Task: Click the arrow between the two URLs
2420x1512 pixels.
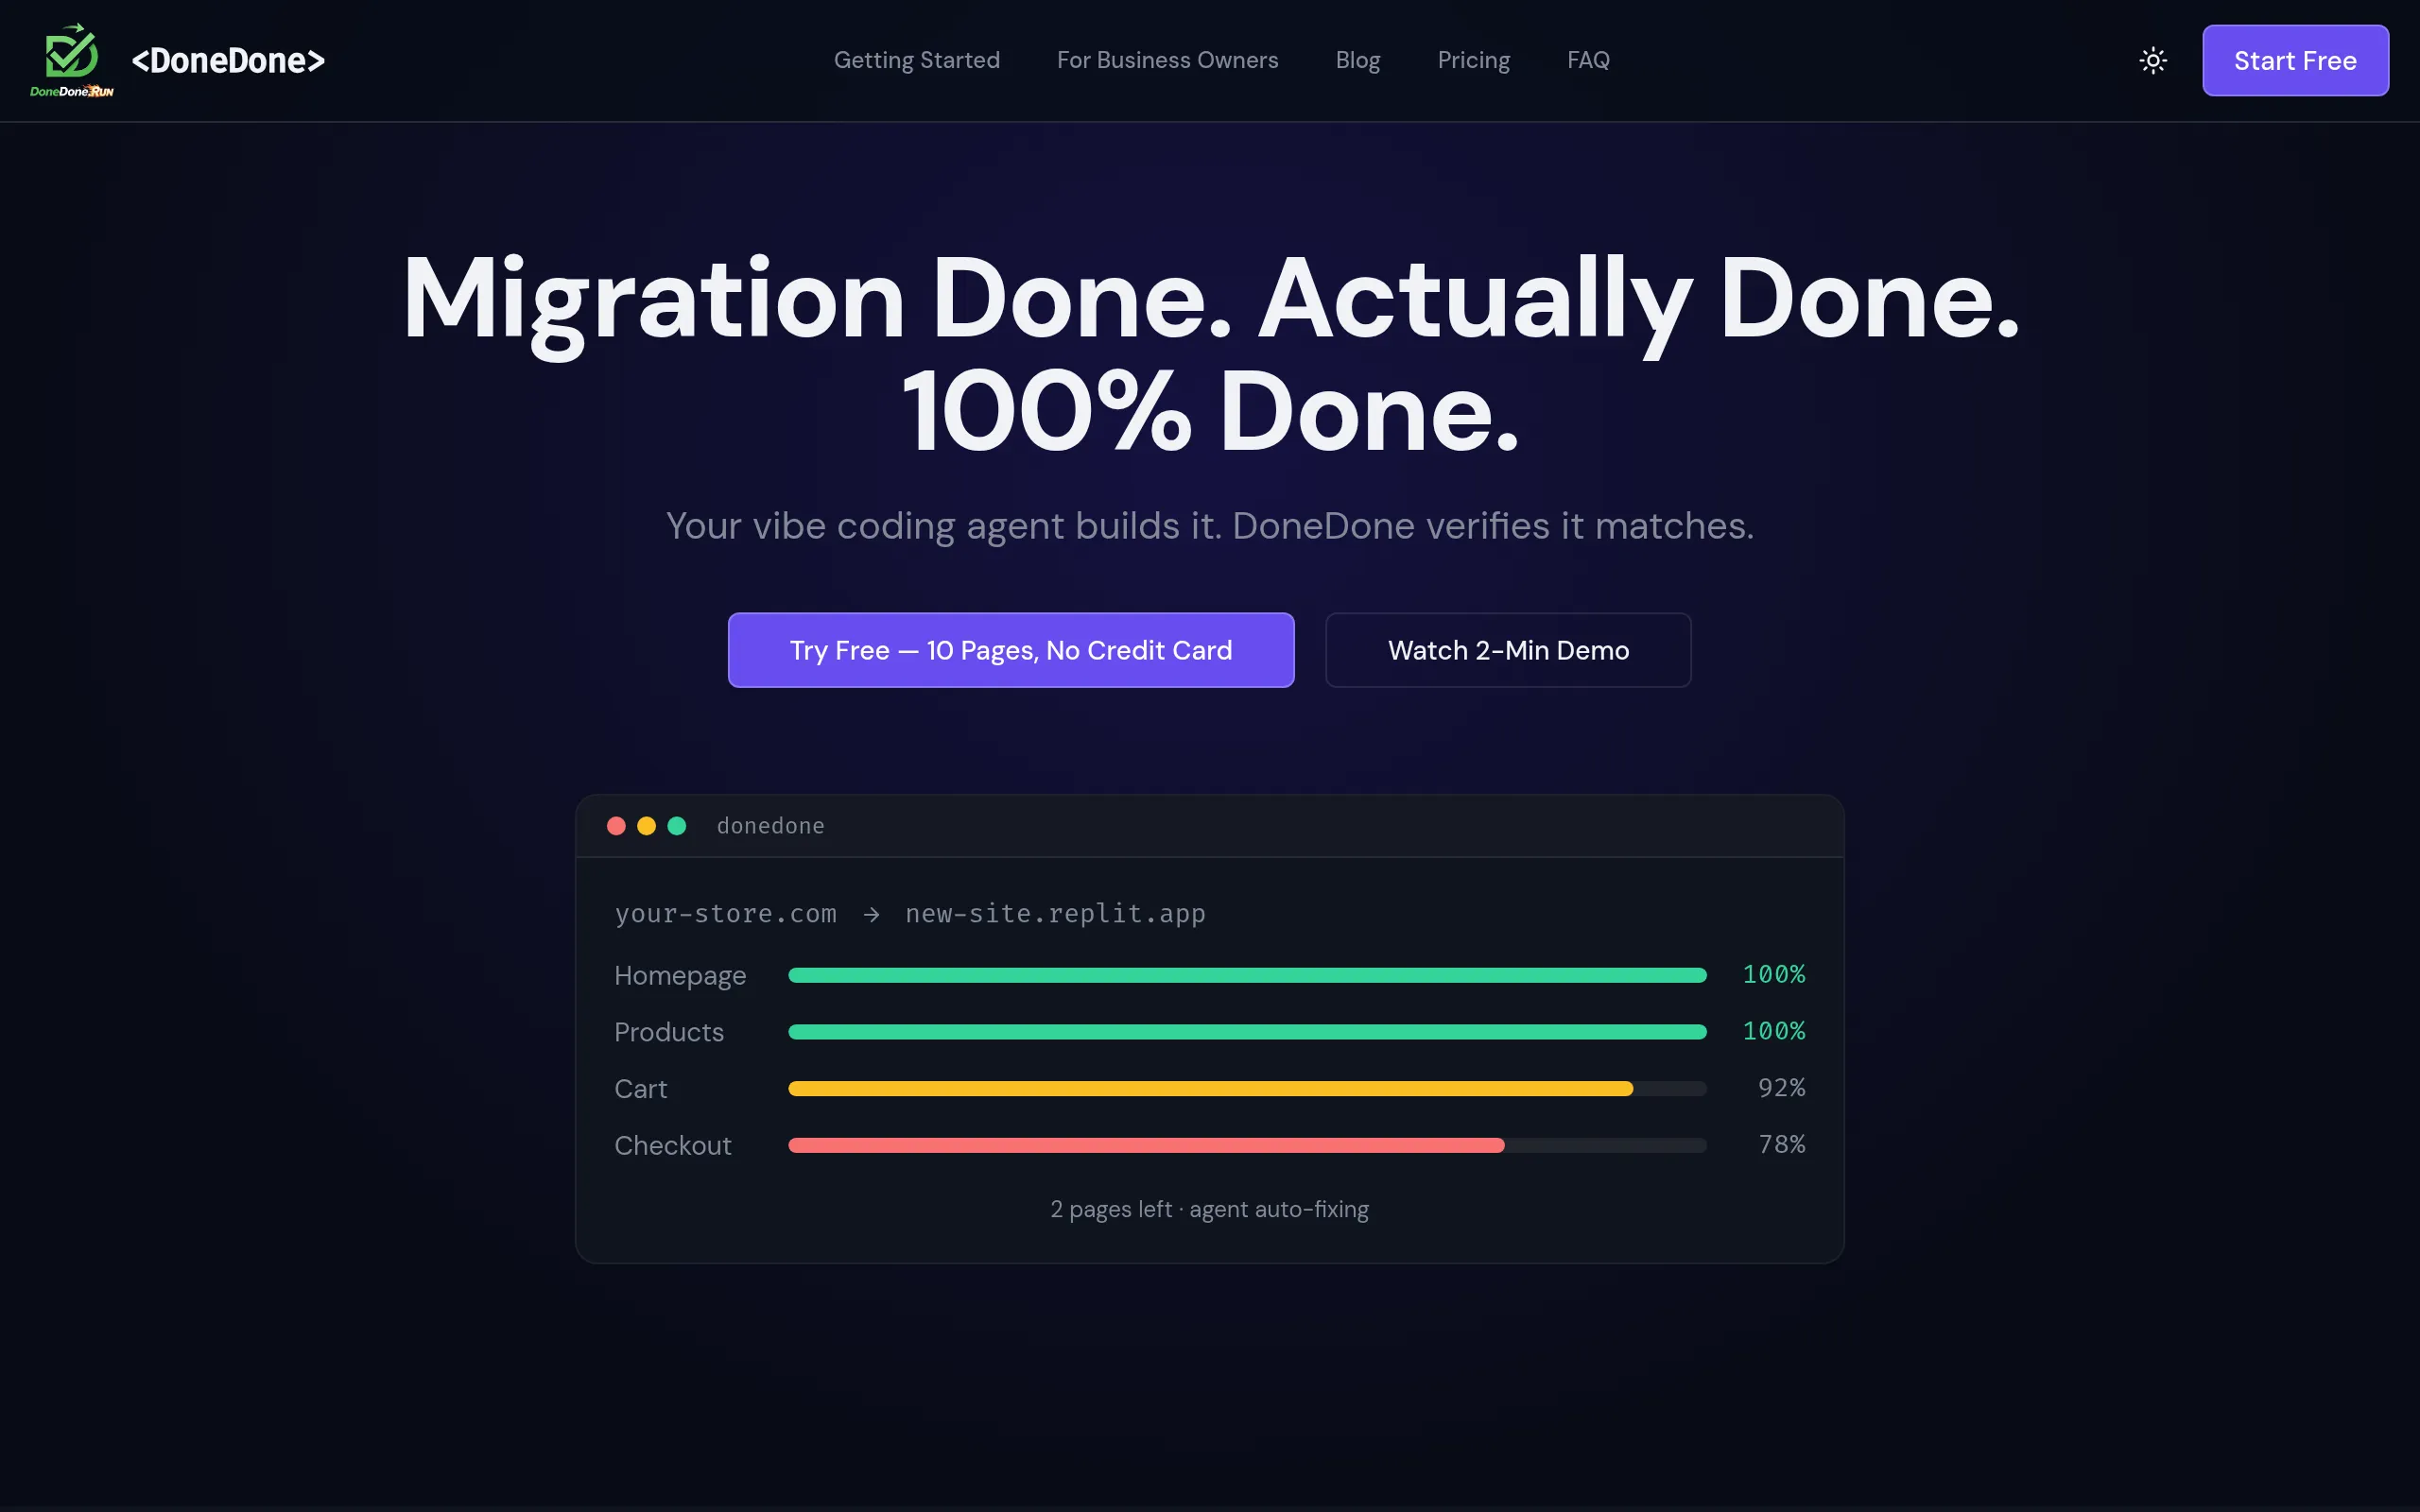Action: pos(871,915)
